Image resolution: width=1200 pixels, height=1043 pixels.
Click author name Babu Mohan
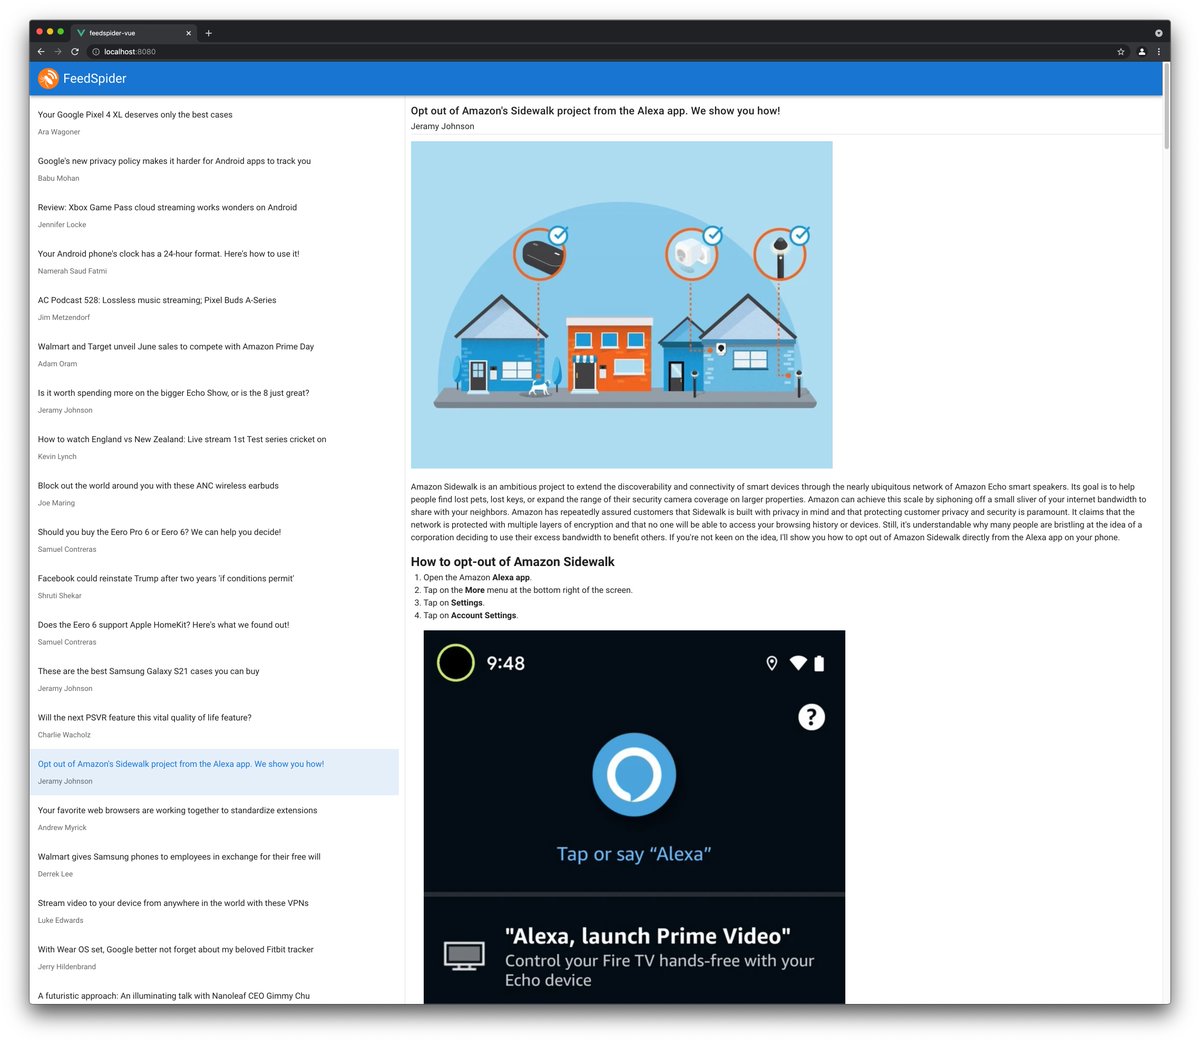point(58,178)
